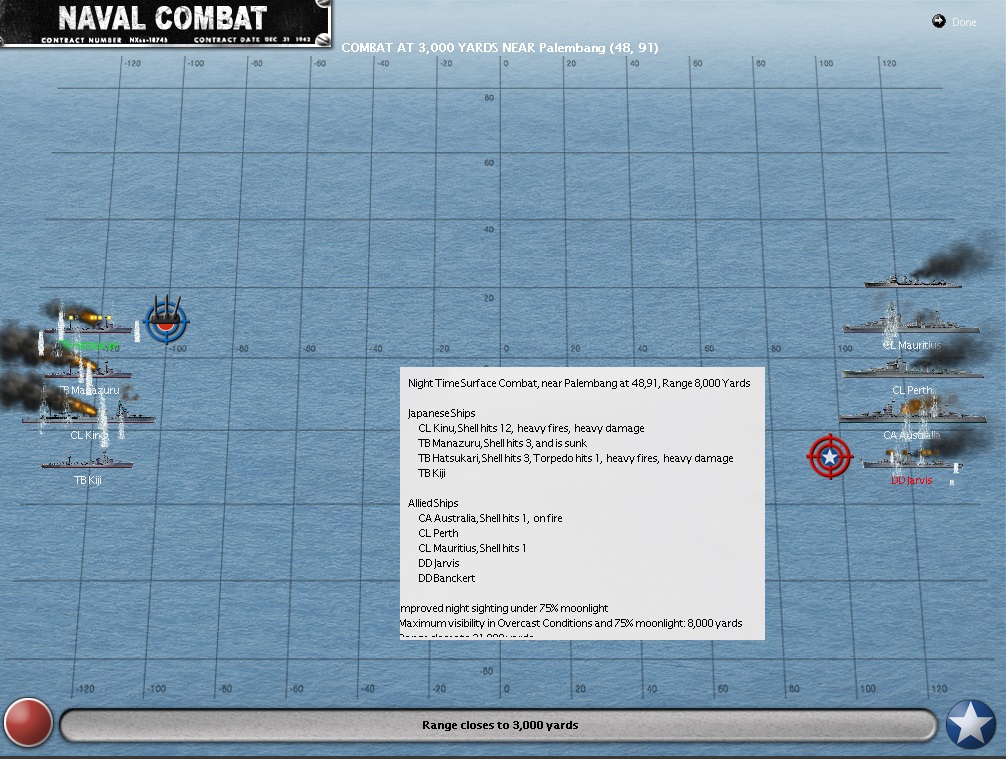This screenshot has height=761, width=1006.
Task: Click the 'DD Banckert' line in report
Action: pyautogui.click(x=447, y=578)
